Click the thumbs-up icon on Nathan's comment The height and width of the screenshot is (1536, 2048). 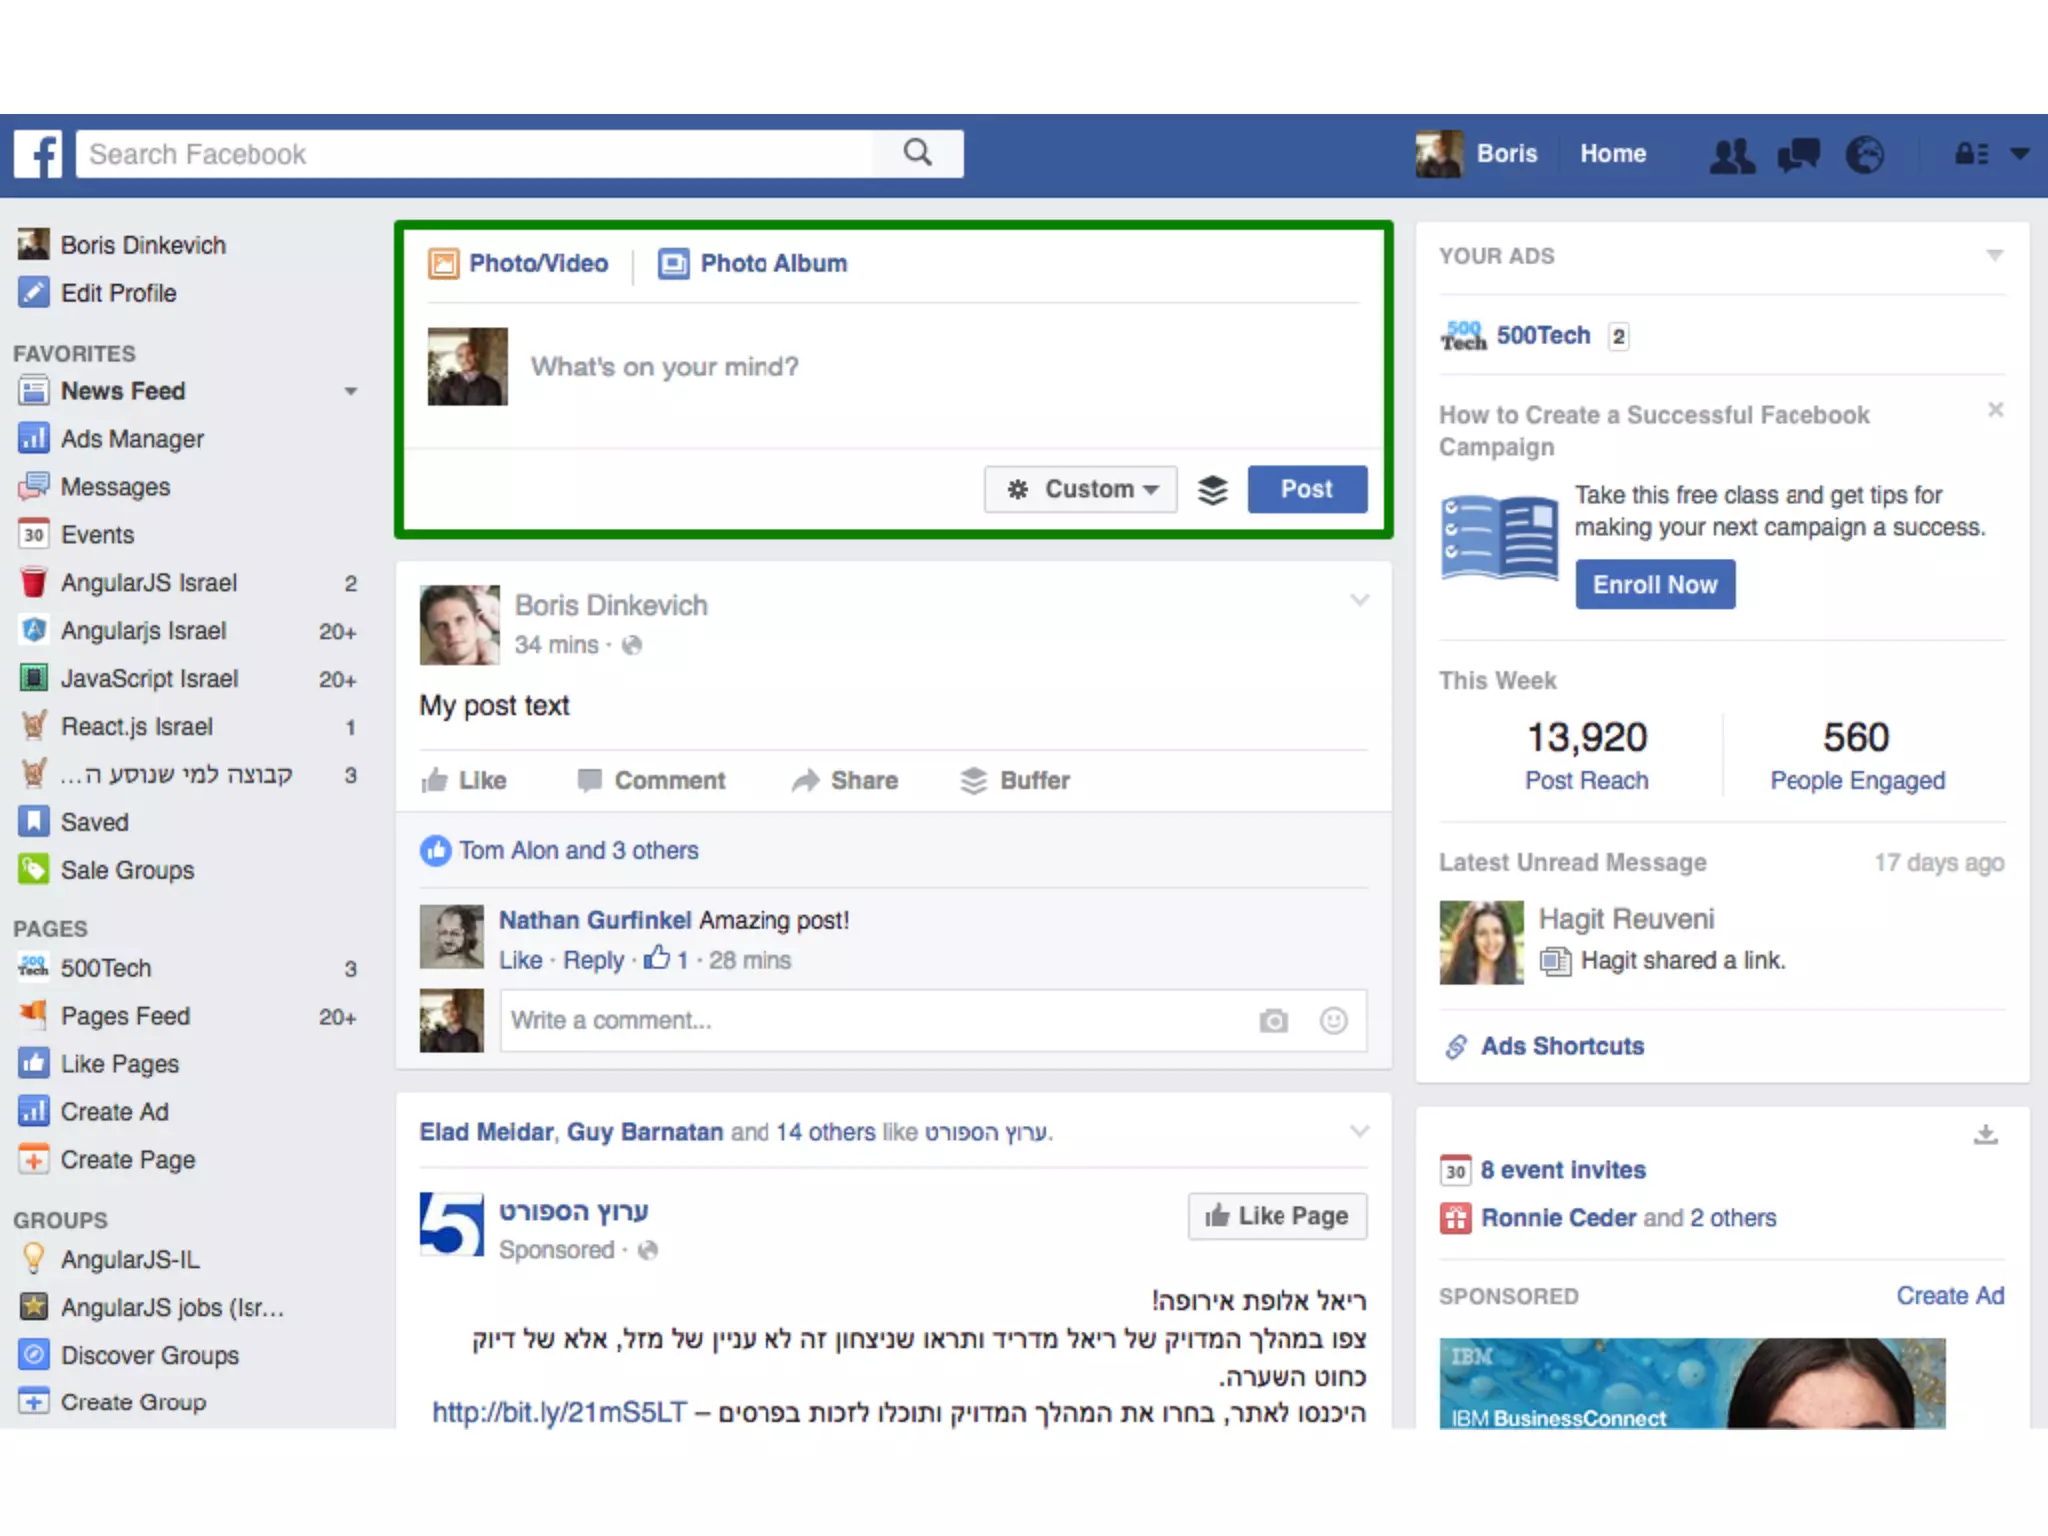(x=657, y=958)
